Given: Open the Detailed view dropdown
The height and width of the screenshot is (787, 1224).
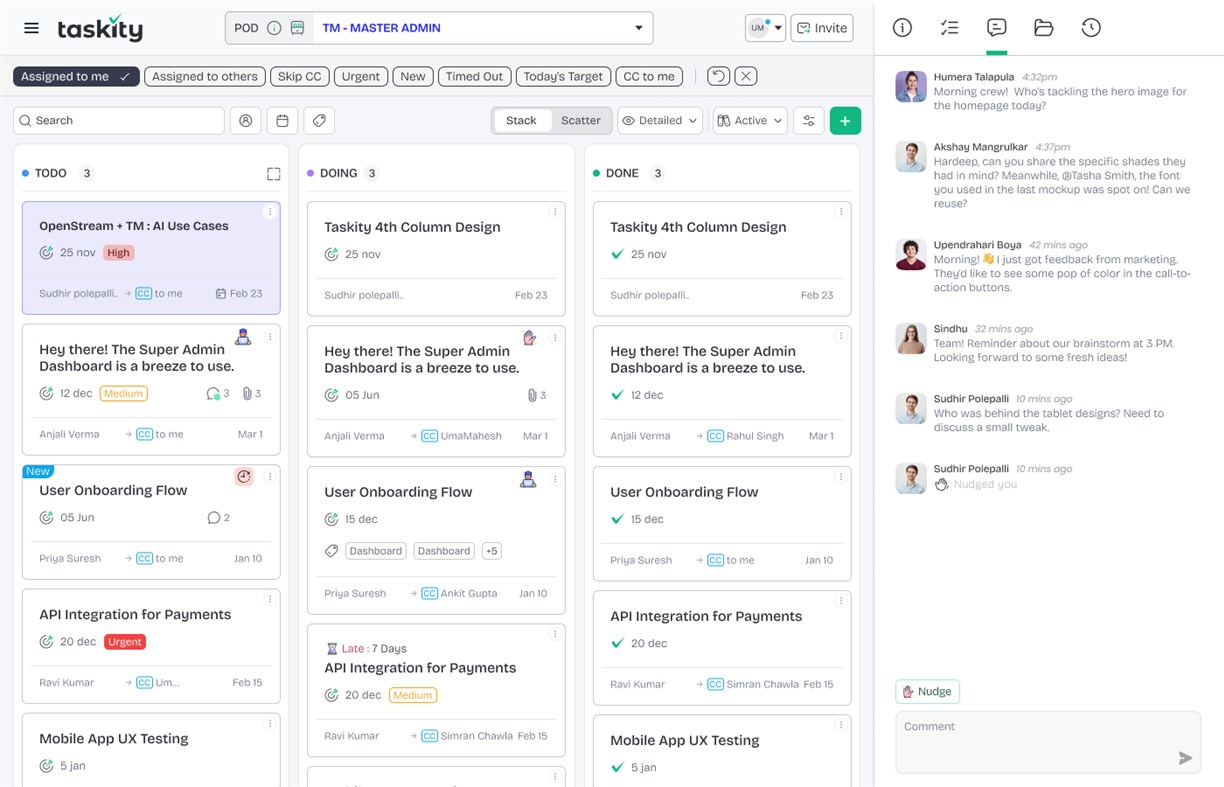Looking at the screenshot, I should [x=660, y=121].
